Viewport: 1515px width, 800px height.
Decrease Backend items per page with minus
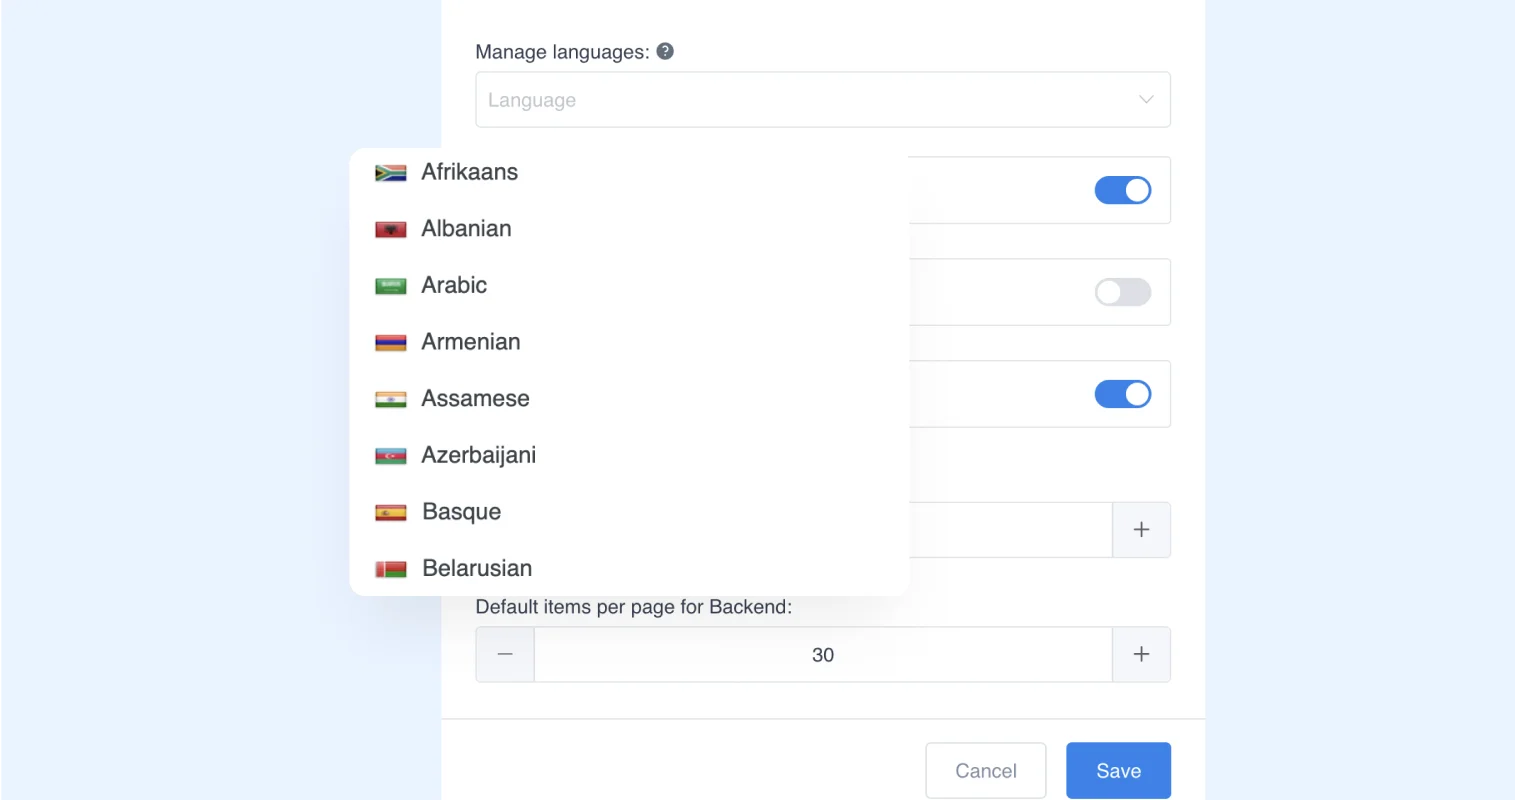(x=505, y=654)
